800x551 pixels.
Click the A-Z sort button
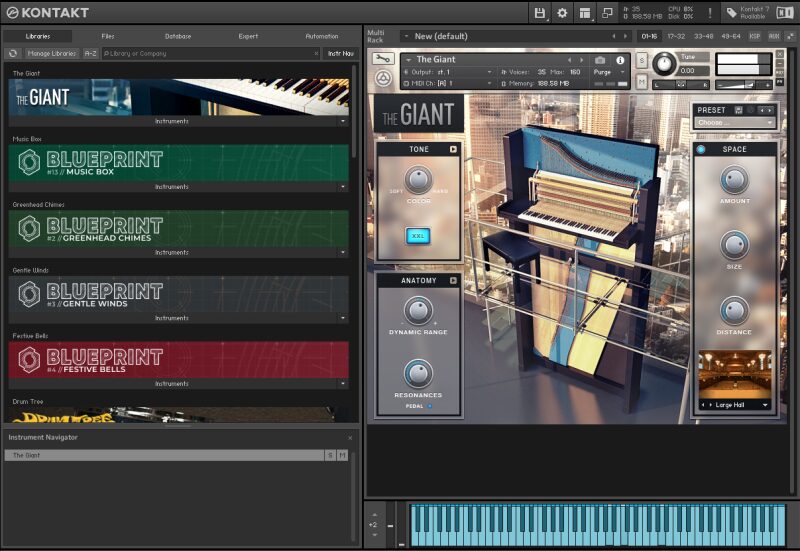(91, 53)
